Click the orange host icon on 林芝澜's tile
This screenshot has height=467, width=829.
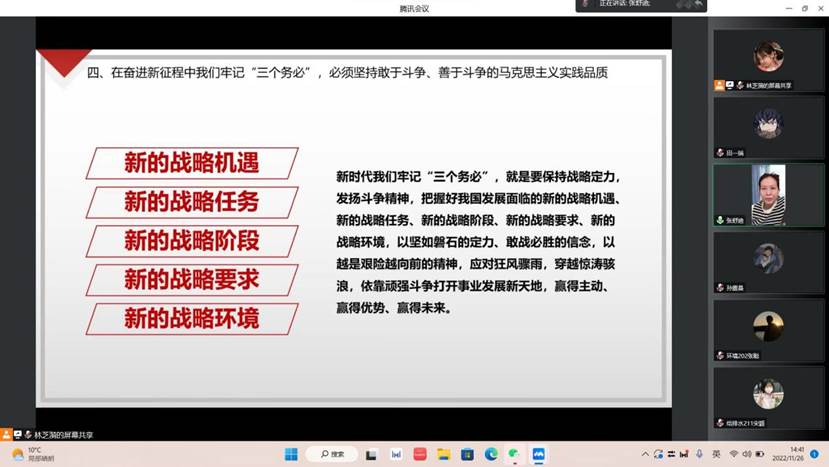719,86
